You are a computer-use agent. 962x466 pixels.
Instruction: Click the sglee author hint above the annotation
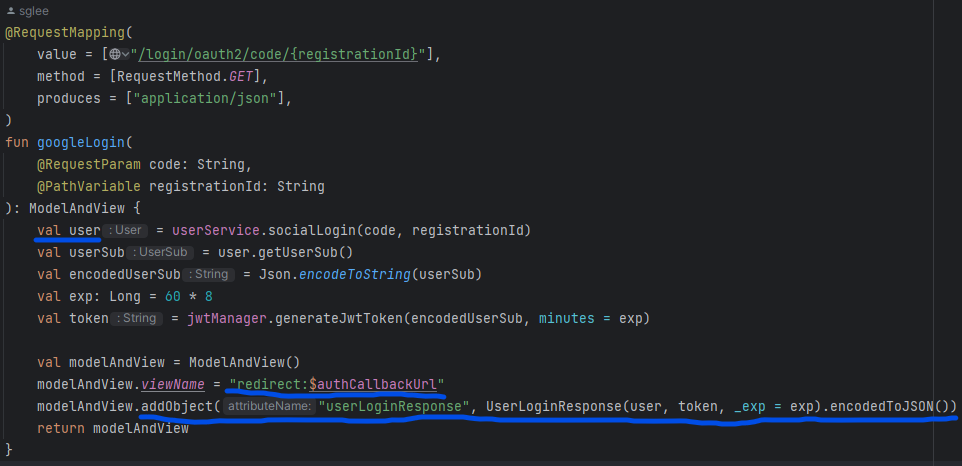pyautogui.click(x=33, y=11)
